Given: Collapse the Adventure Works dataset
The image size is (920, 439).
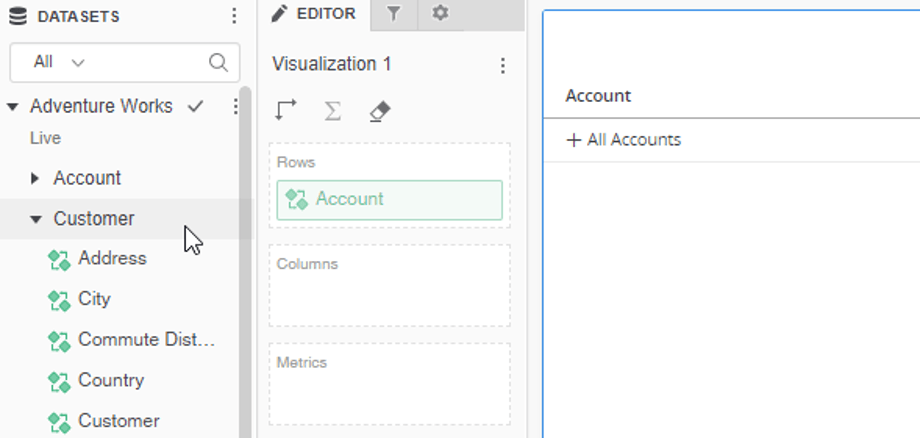Looking at the screenshot, I should [x=13, y=106].
